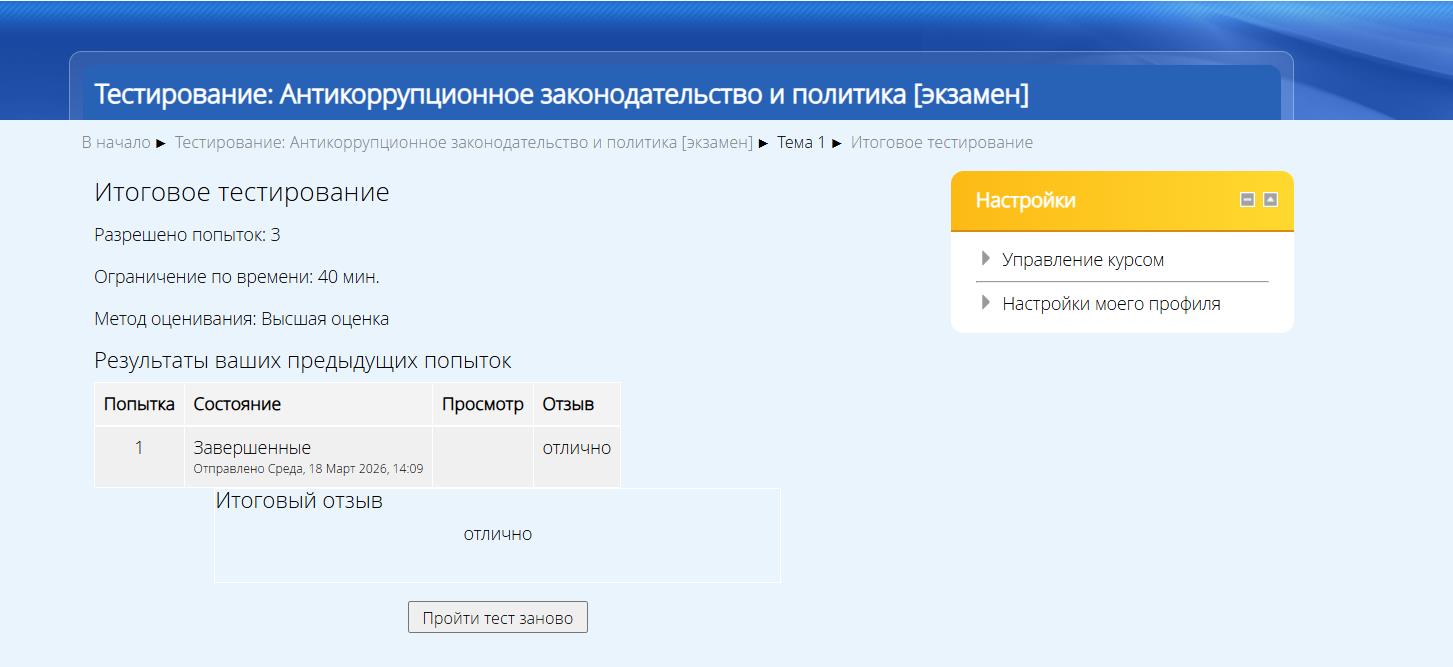Image resolution: width=1453 pixels, height=667 pixels.
Task: Click Пройти тест заново button
Action: 498,617
